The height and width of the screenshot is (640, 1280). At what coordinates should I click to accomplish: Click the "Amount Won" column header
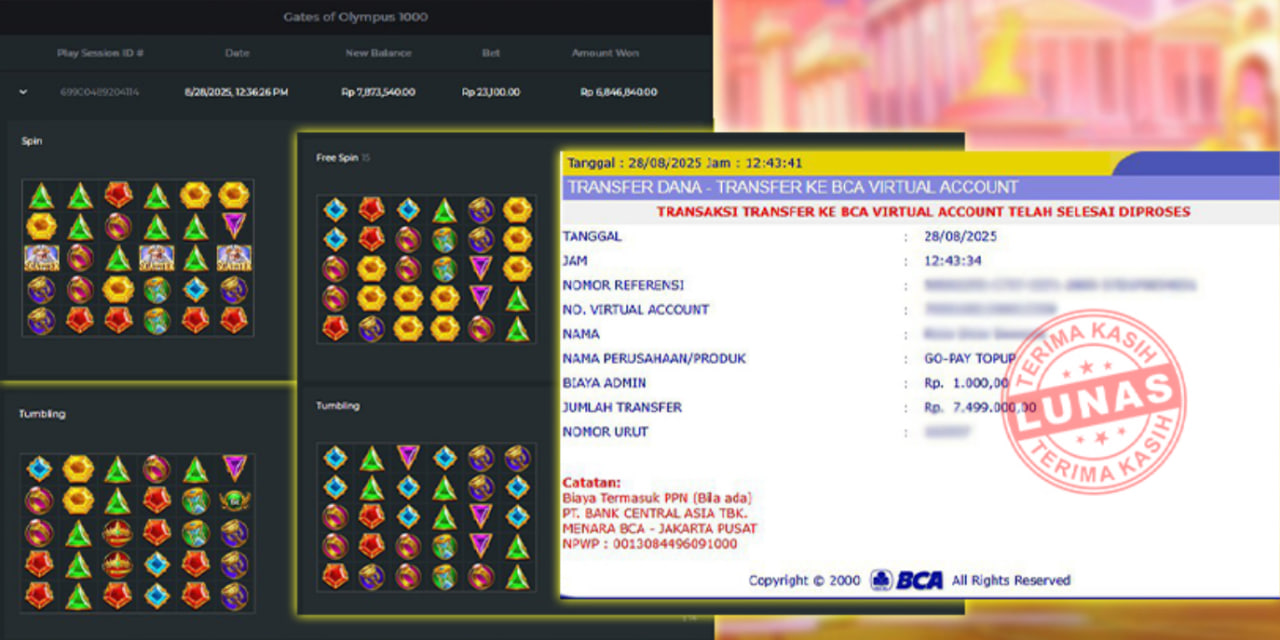tap(605, 53)
